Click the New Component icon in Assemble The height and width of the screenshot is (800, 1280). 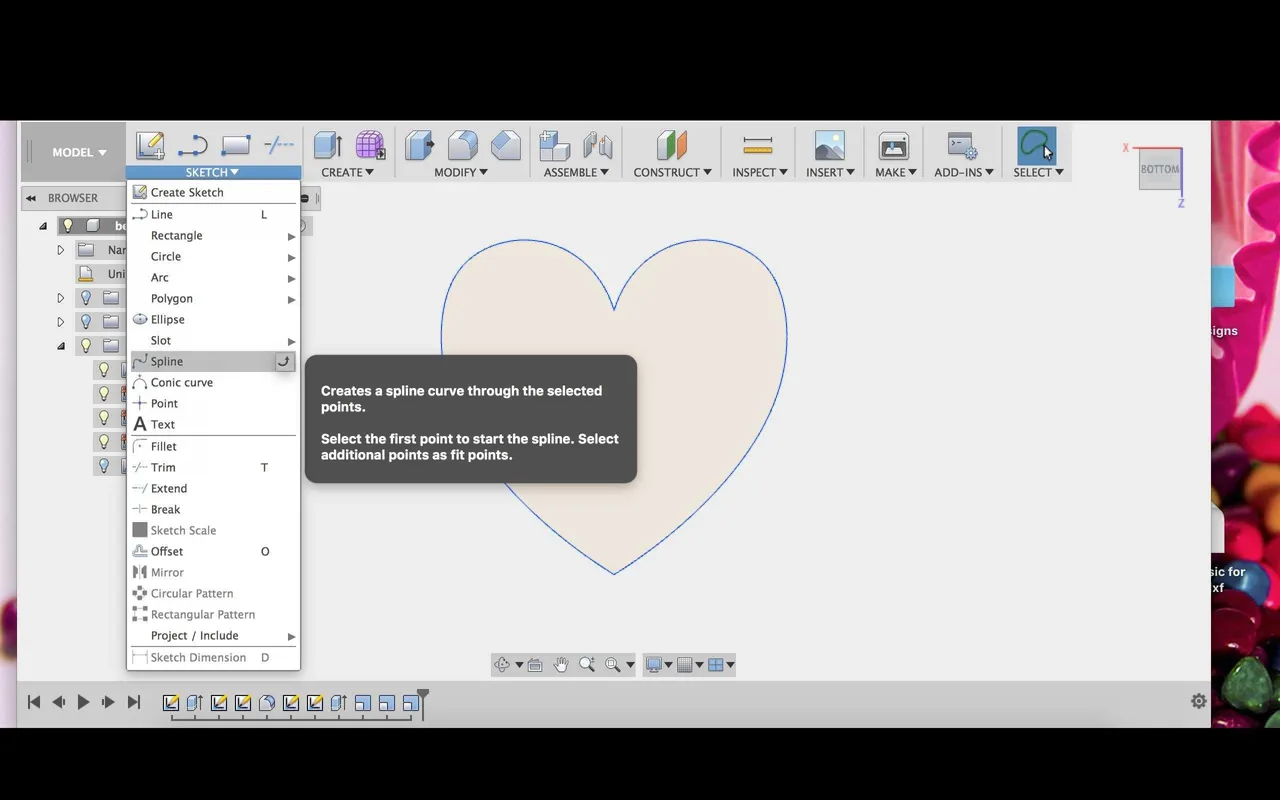pos(554,146)
